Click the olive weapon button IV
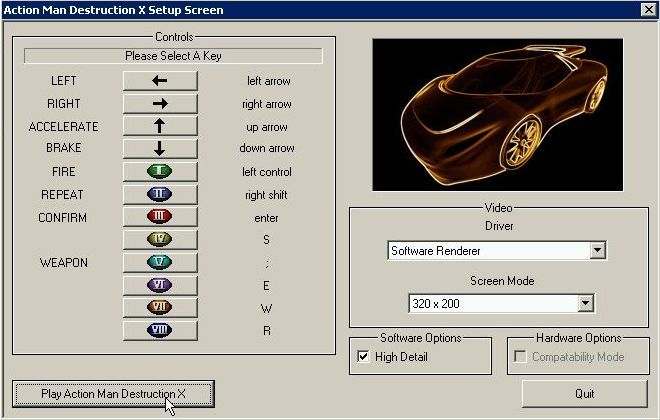This screenshot has width=660, height=420. (x=160, y=239)
